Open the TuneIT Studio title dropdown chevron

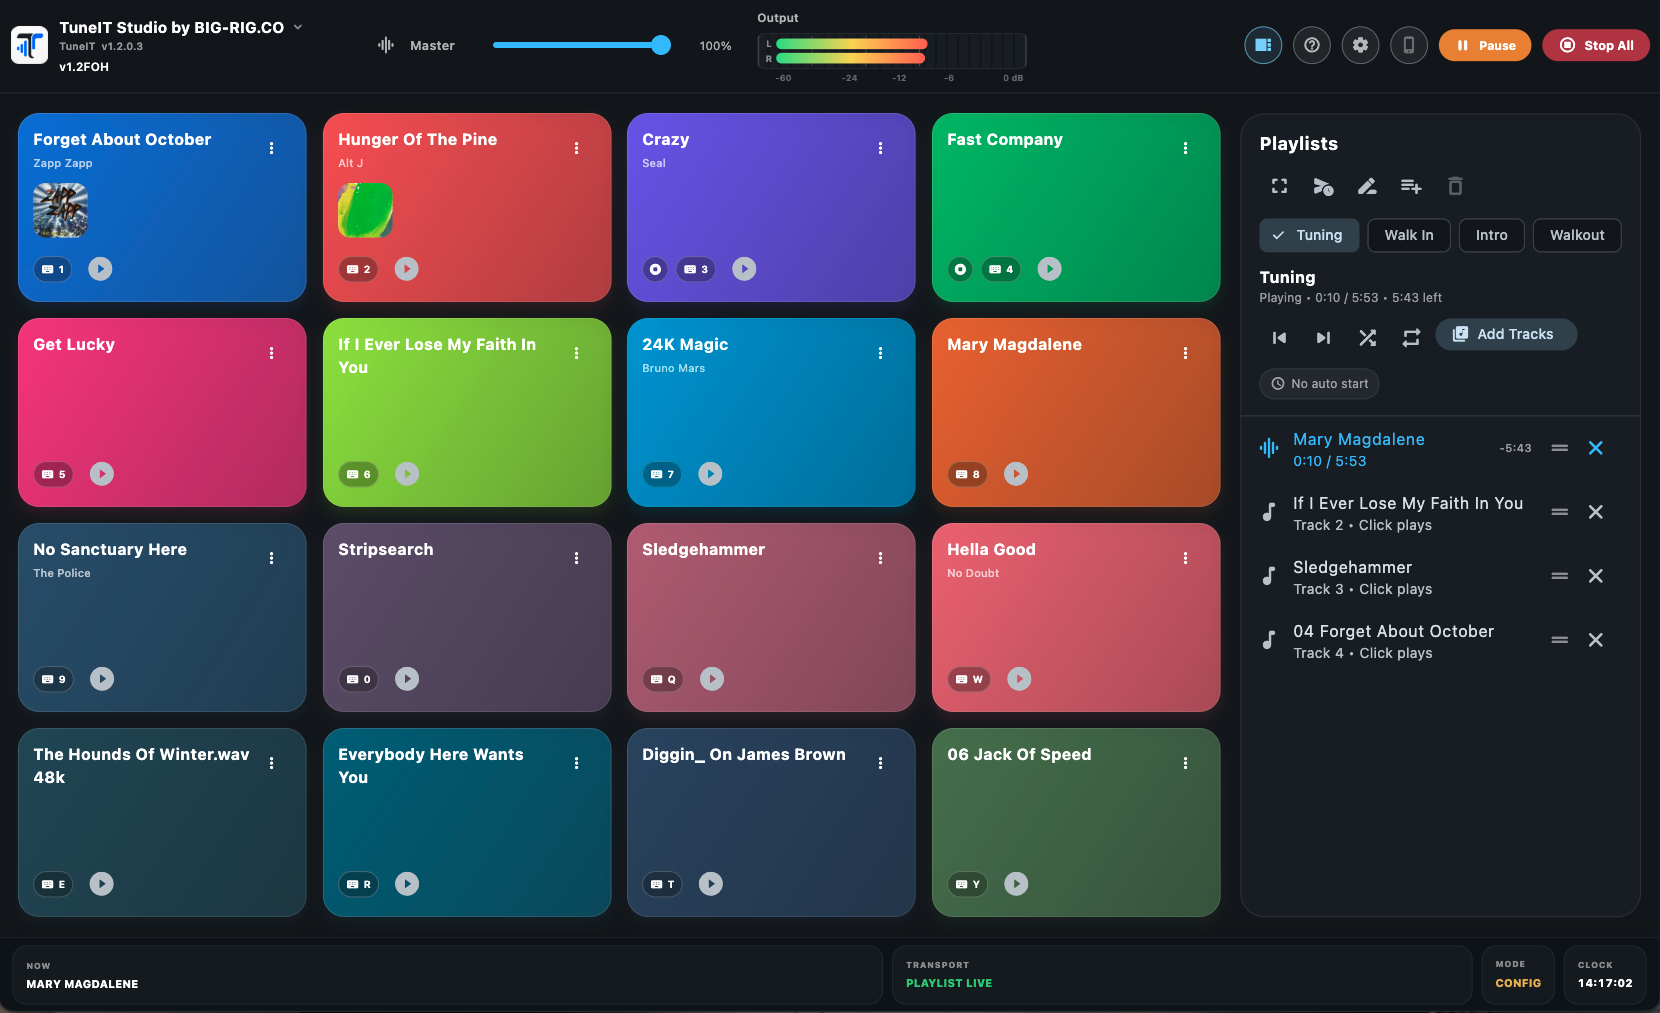(x=298, y=27)
